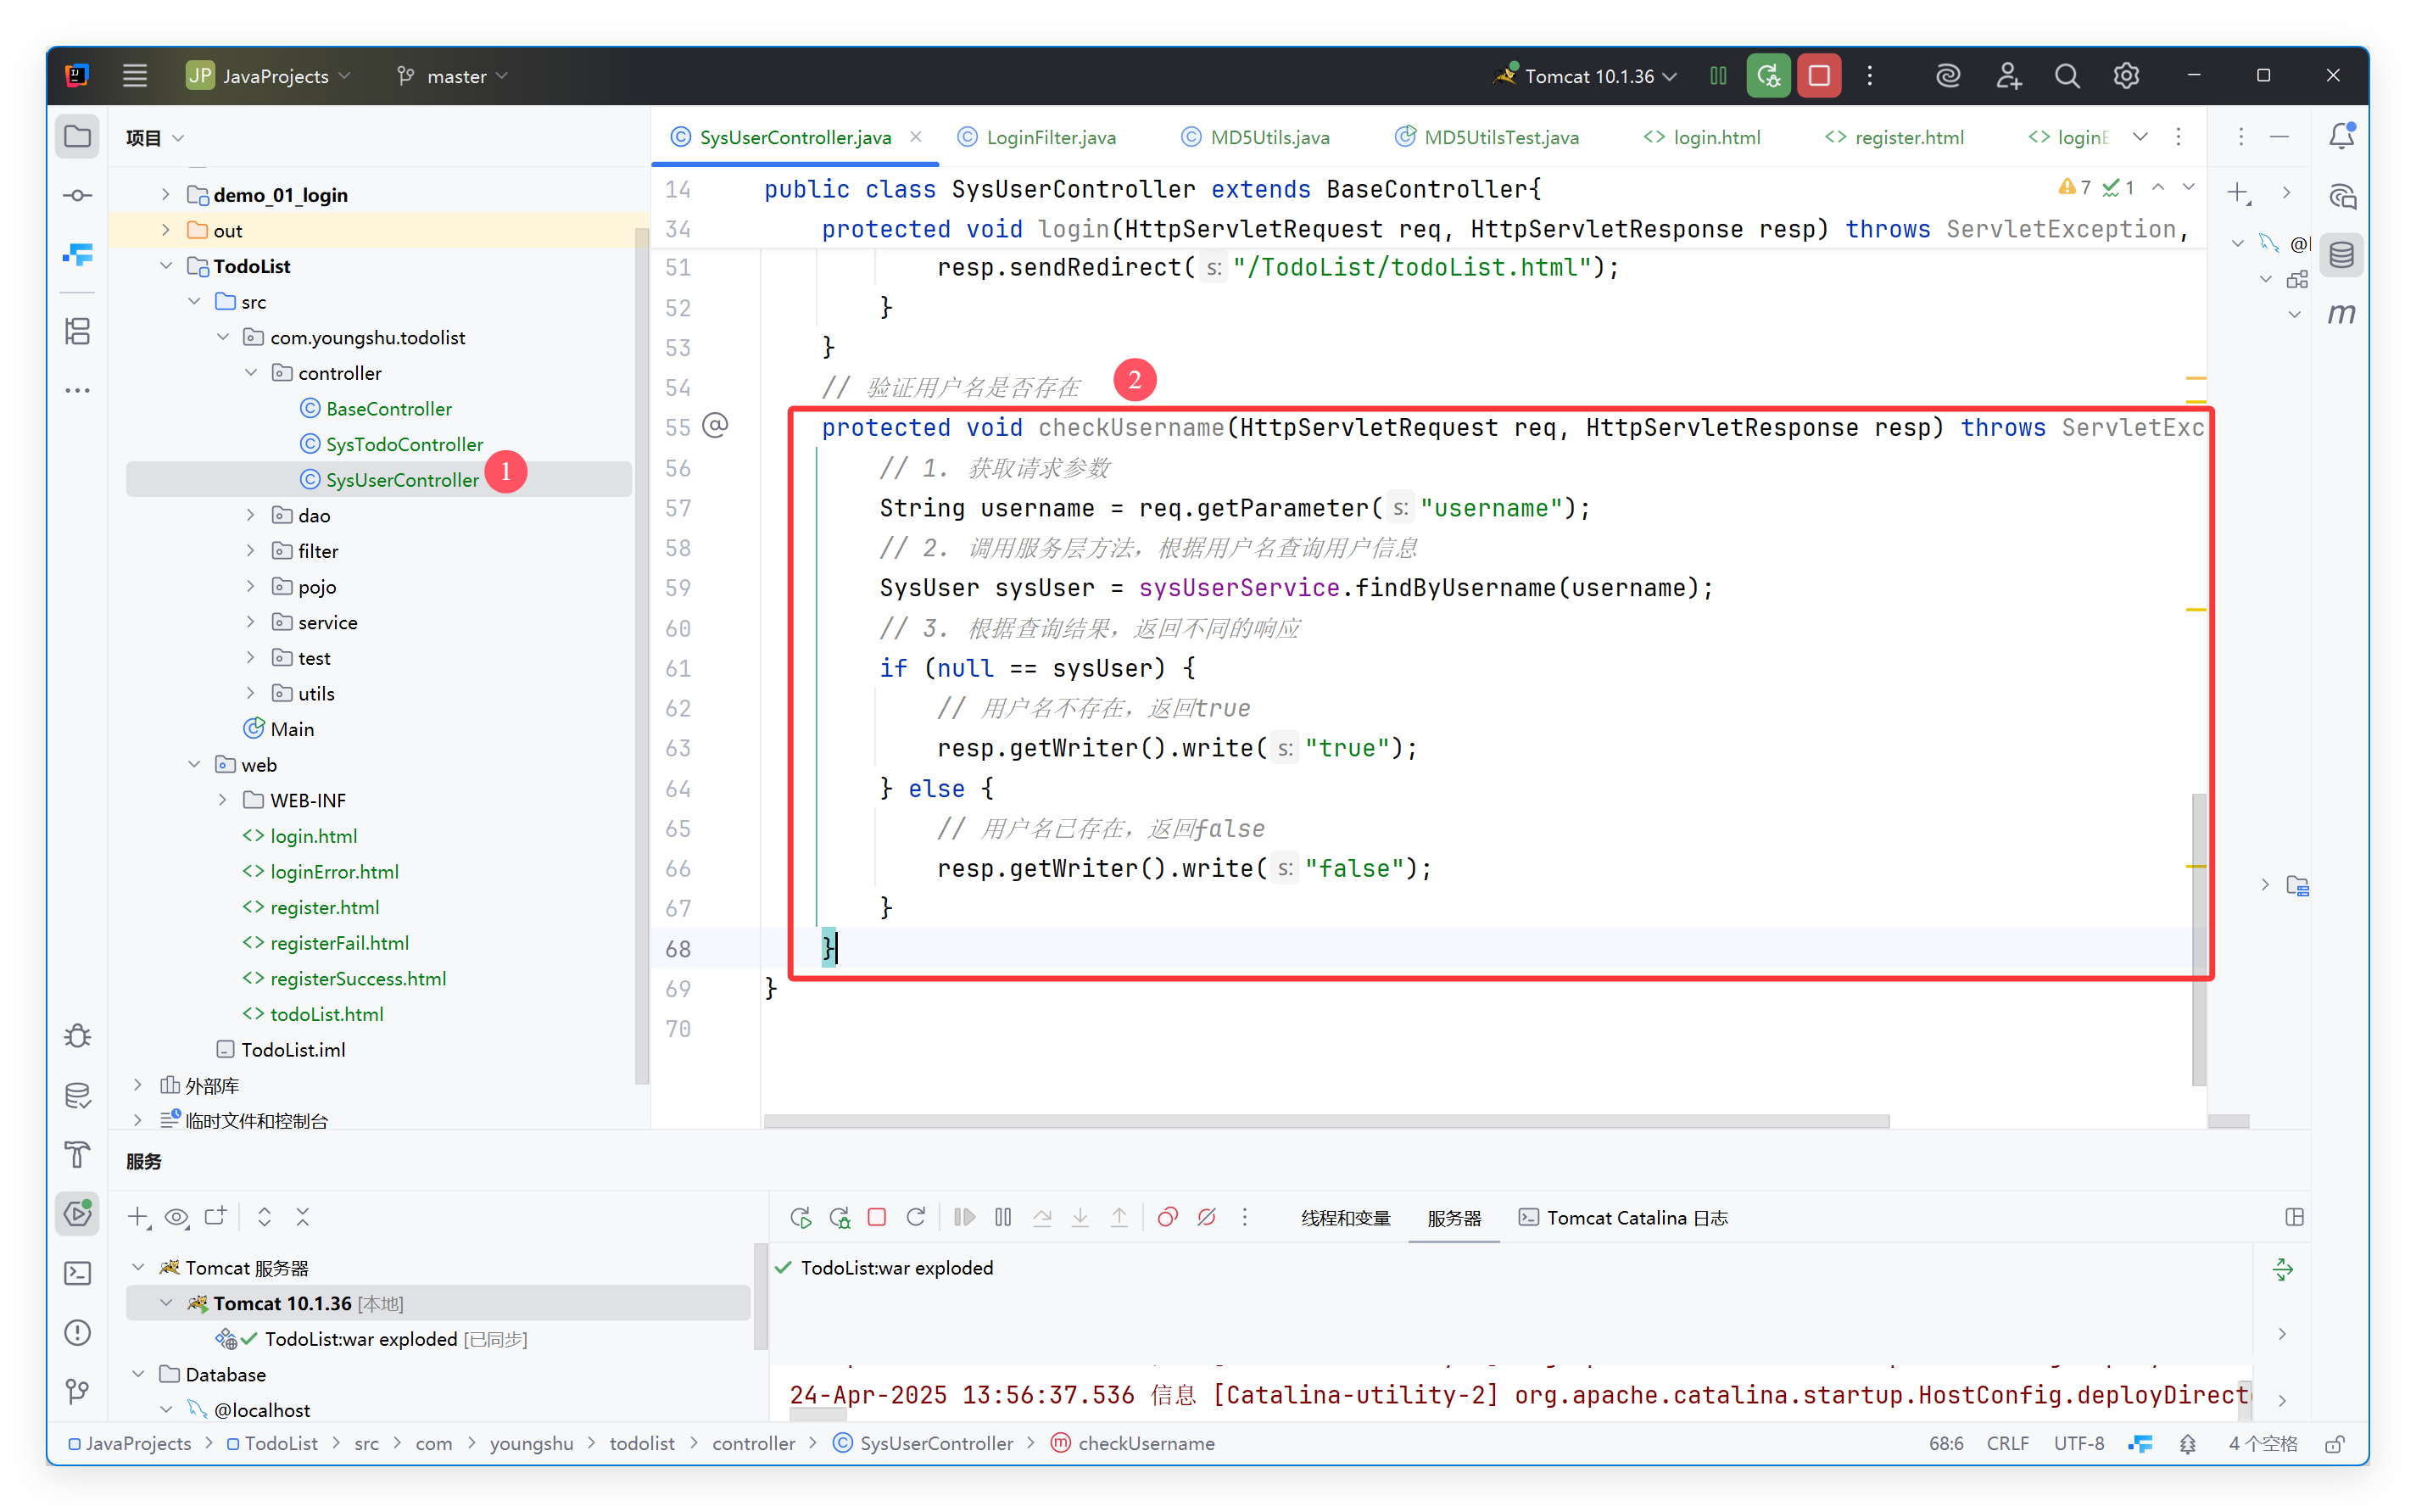Switch to MD5Utils.java tab
2416x1512 pixels.
tap(1256, 137)
